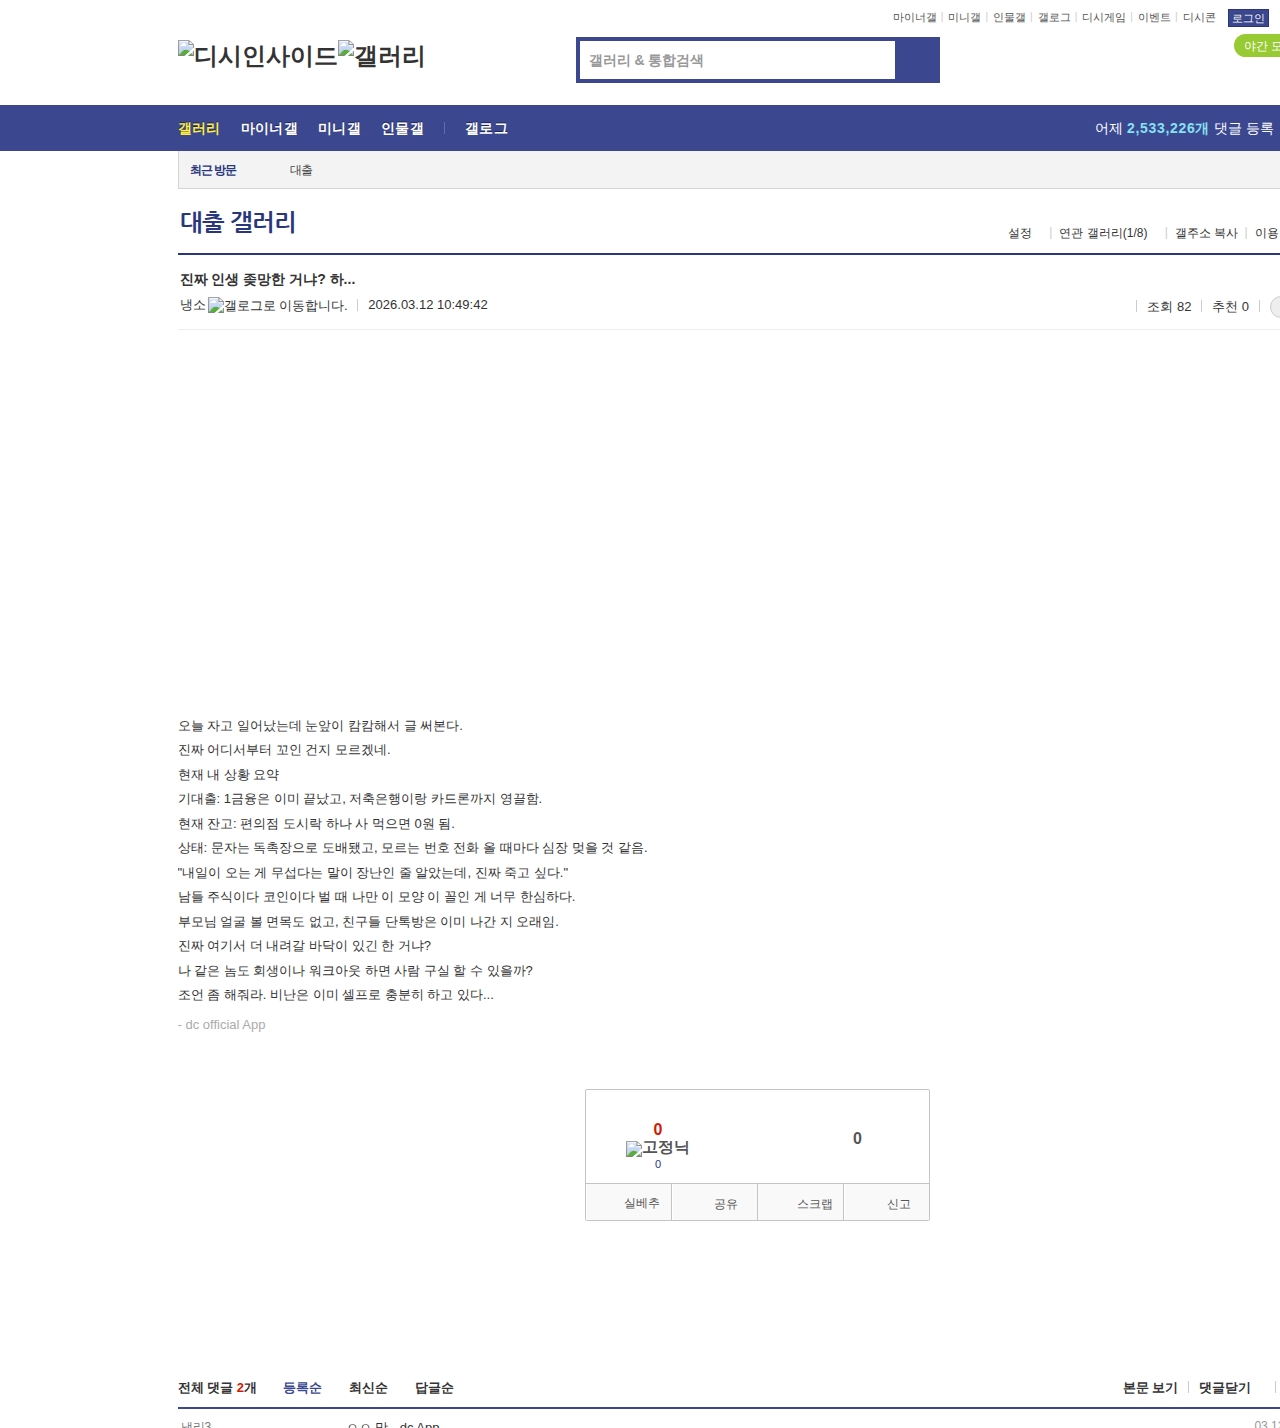Open the gallery 설정 menu

click(x=1020, y=233)
